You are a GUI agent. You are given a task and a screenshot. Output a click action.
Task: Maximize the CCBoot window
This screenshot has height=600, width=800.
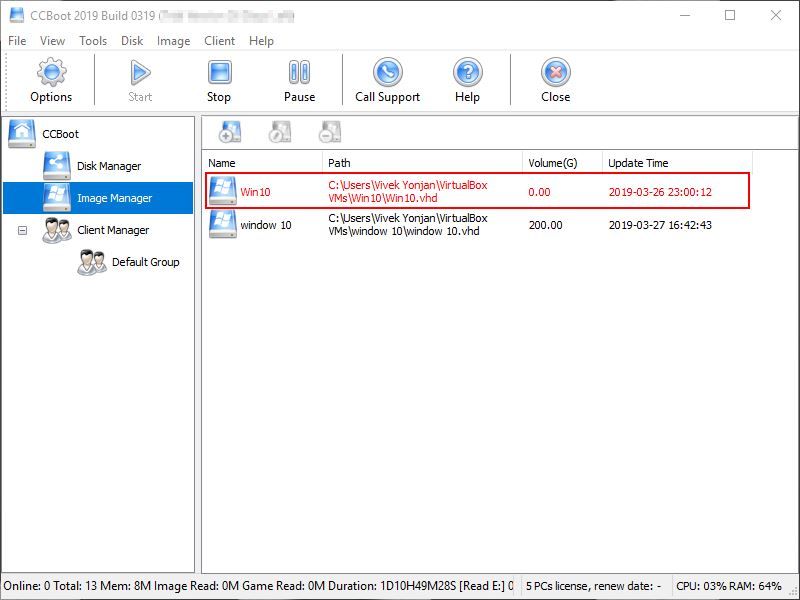730,15
